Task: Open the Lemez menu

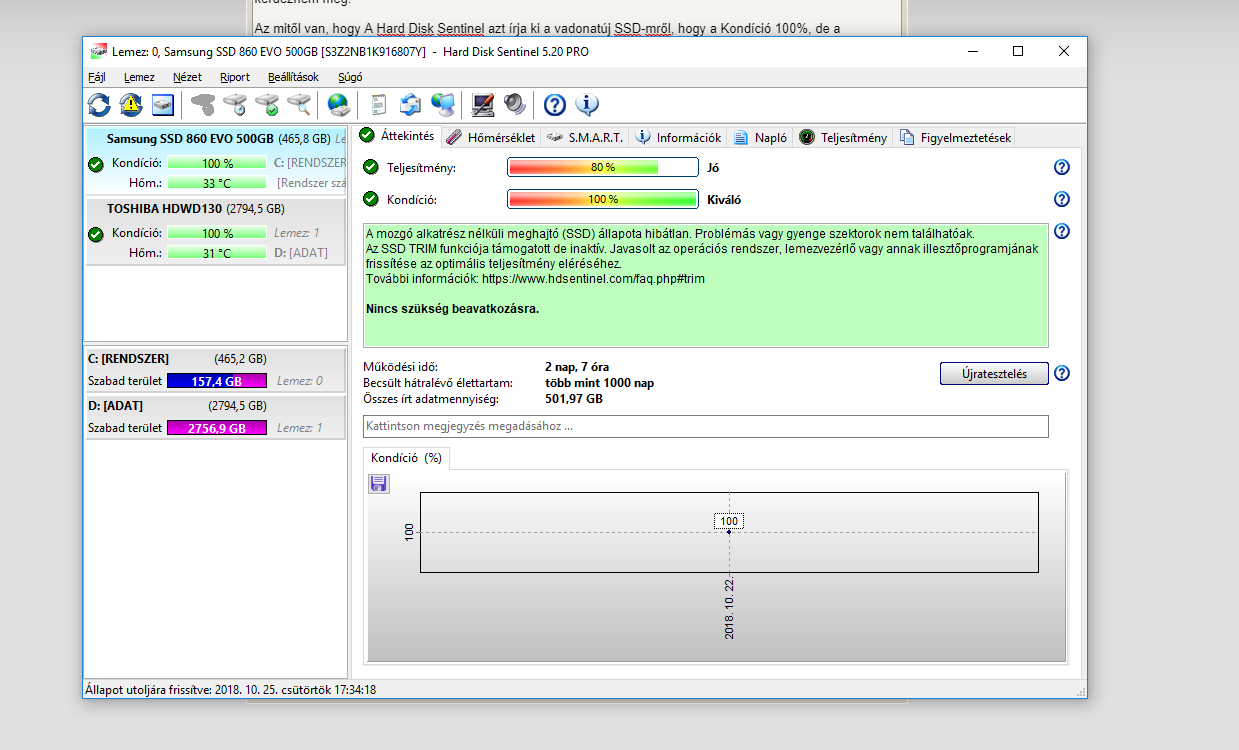Action: coord(139,77)
